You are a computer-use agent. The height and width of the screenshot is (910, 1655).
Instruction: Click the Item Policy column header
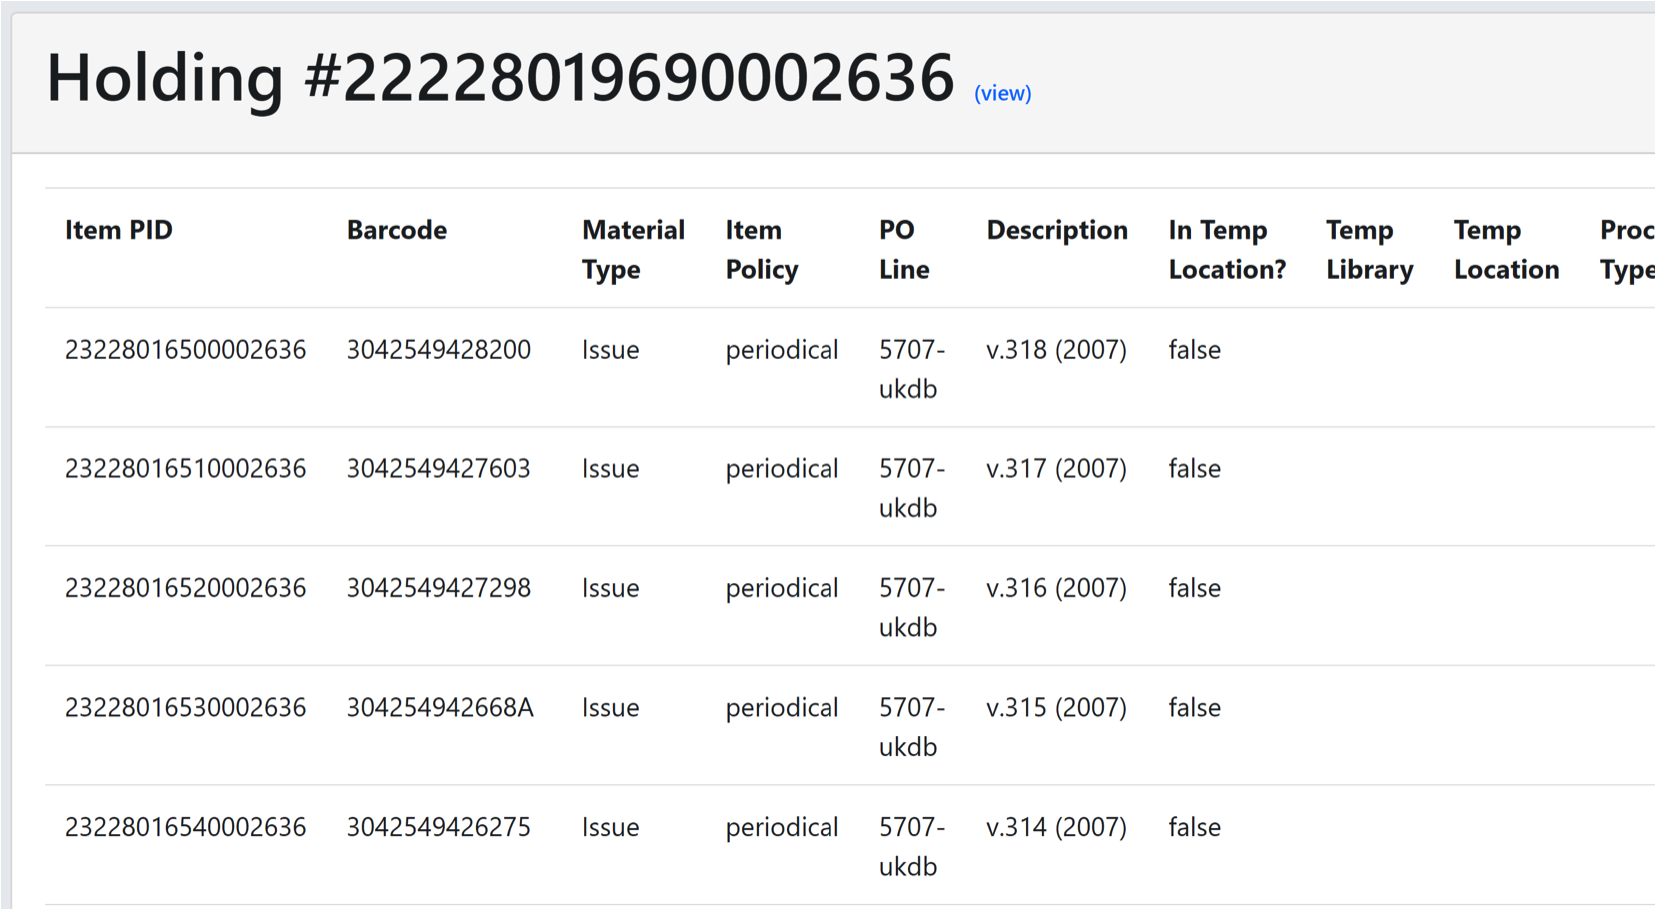(x=761, y=249)
